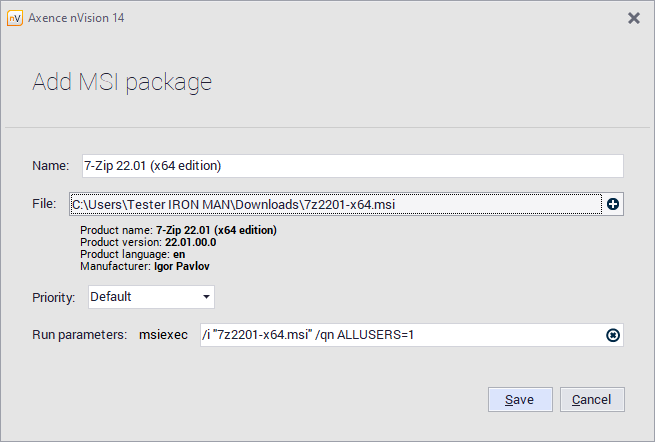The height and width of the screenshot is (442, 655).
Task: Focus the File path input field
Action: 335,204
